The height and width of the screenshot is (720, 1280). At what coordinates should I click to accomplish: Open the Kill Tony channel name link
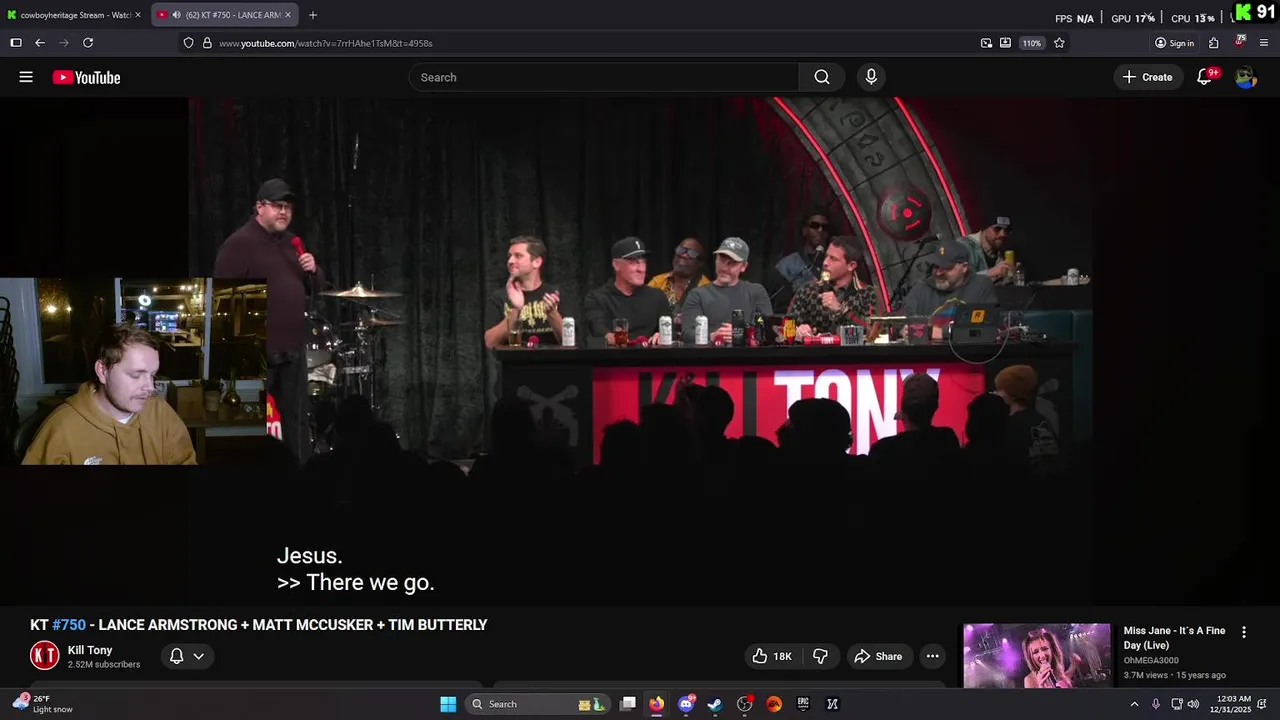tap(90, 650)
